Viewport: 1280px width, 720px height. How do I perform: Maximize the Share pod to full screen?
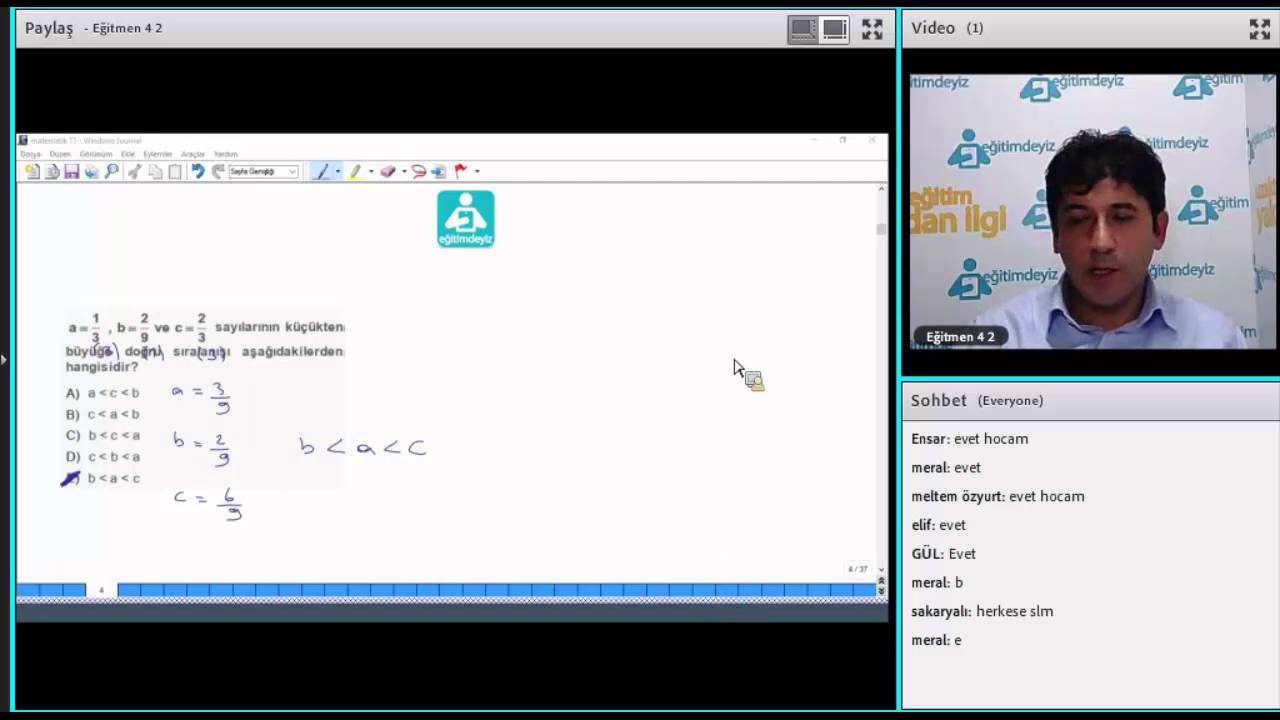click(872, 29)
